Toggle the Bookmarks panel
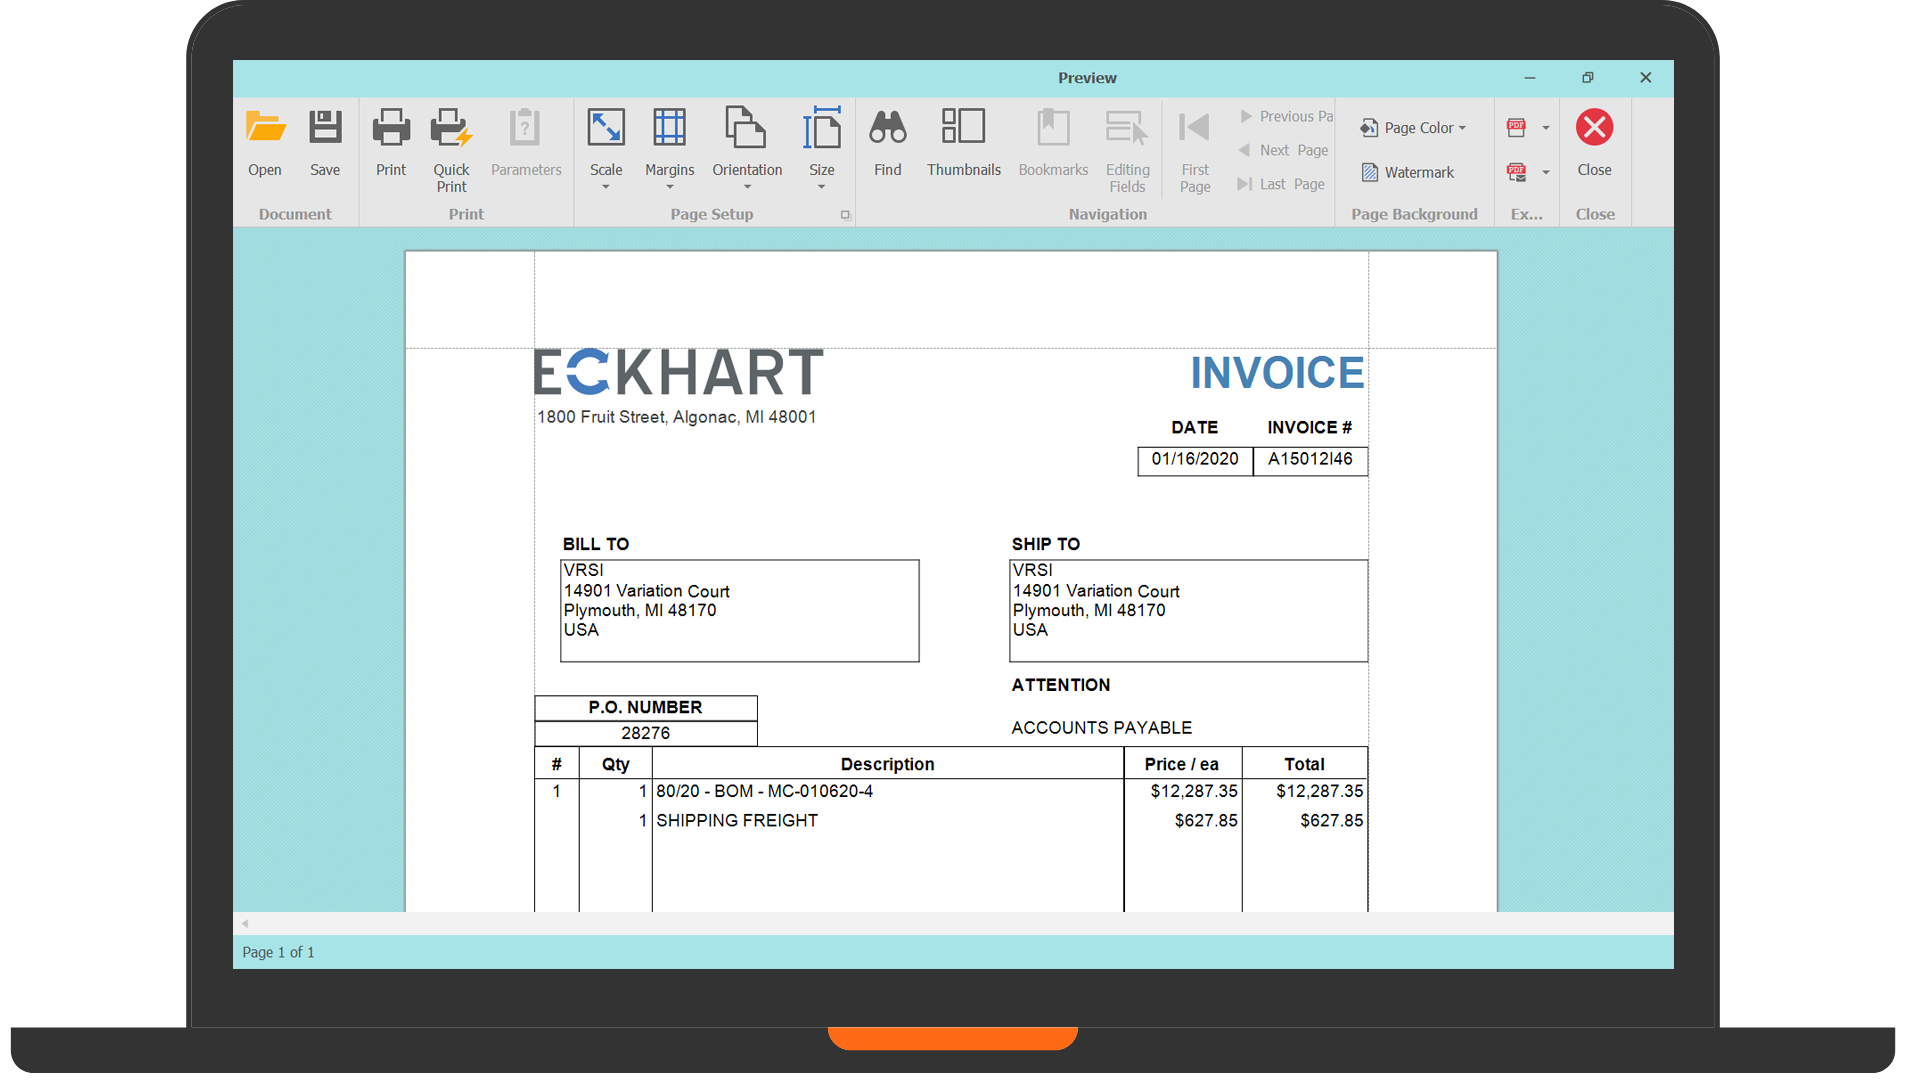 (x=1053, y=128)
